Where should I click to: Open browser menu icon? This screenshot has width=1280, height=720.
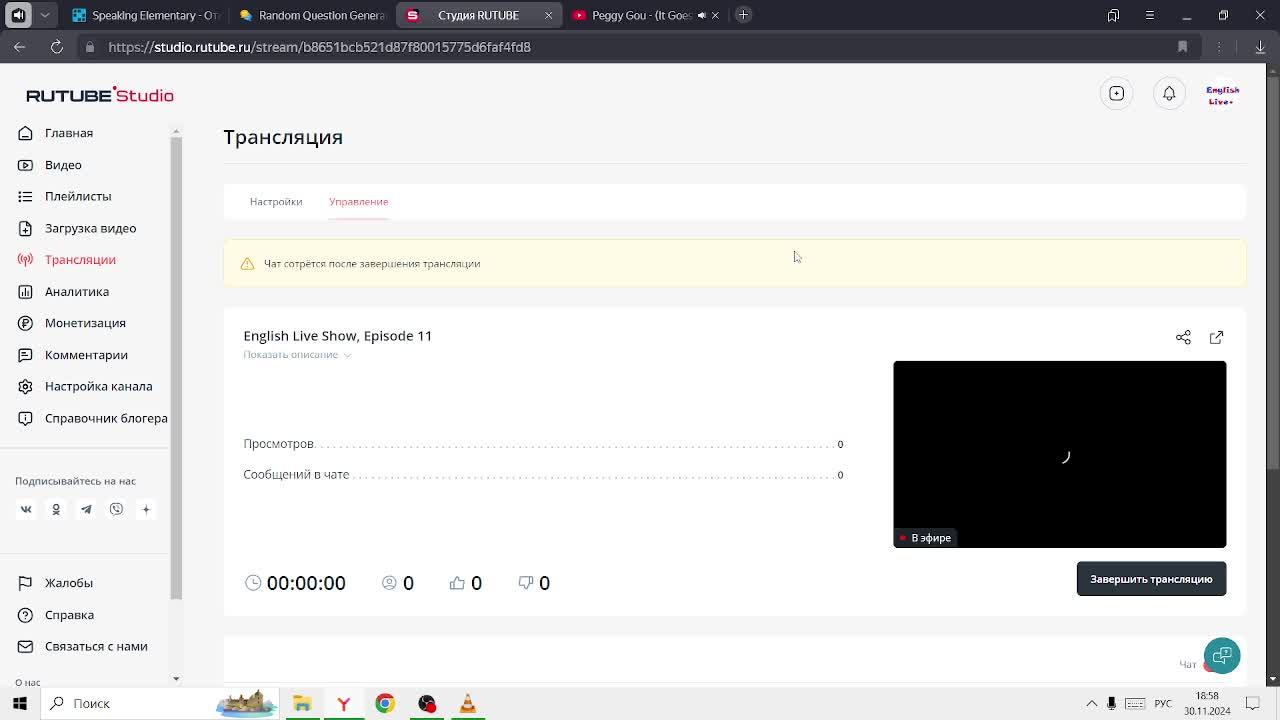(1149, 15)
